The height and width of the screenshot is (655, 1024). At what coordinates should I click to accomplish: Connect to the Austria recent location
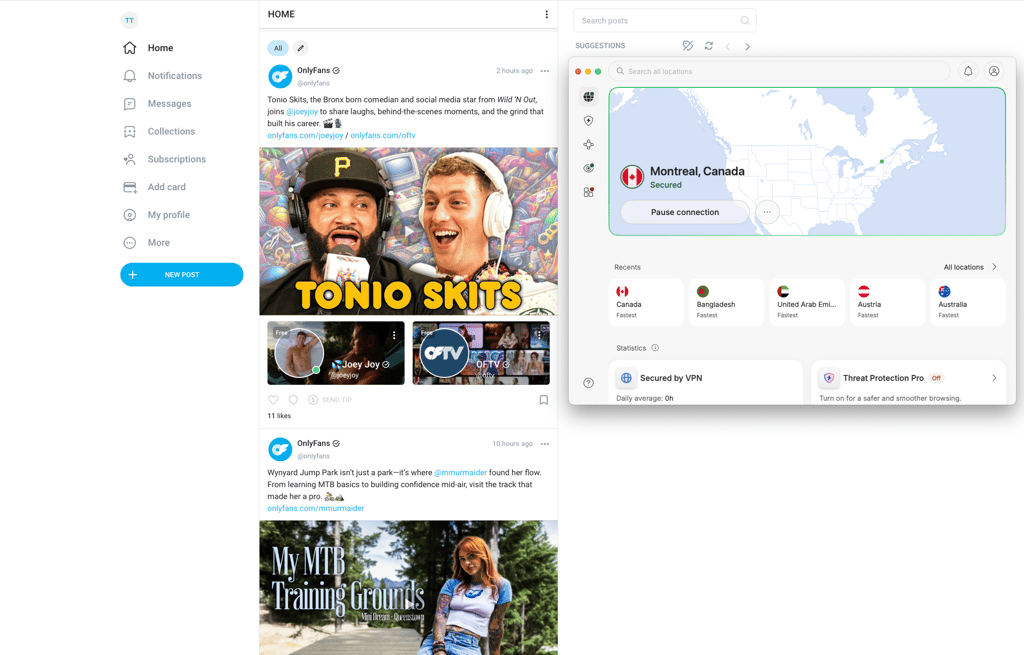(x=888, y=302)
